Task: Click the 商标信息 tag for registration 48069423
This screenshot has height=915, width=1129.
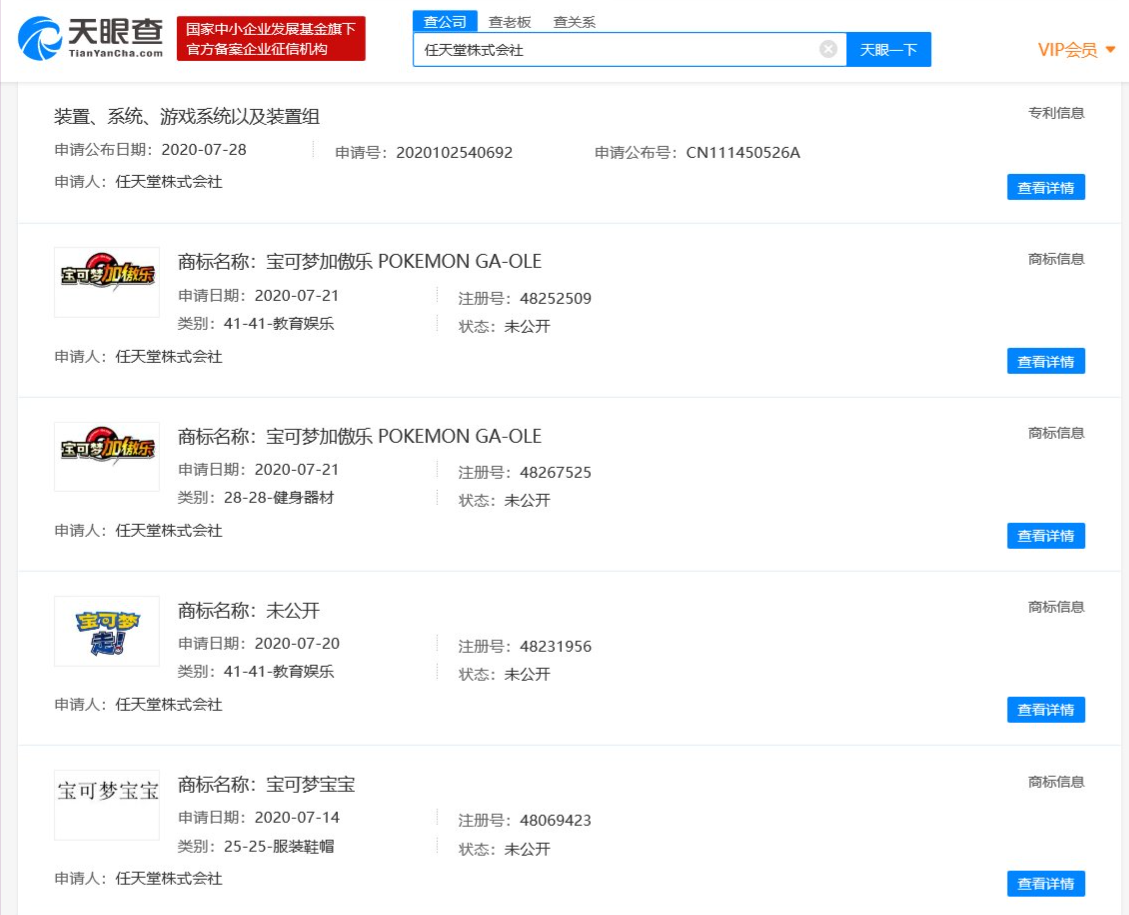Action: (1056, 782)
